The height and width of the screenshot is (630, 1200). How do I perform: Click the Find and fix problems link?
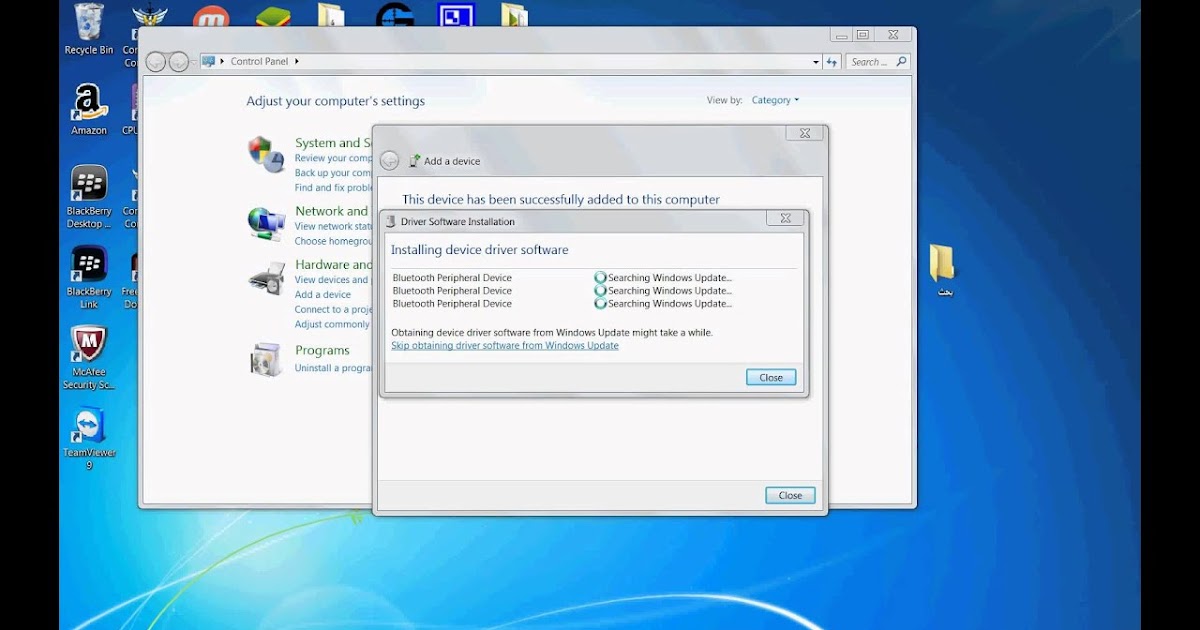[x=334, y=188]
